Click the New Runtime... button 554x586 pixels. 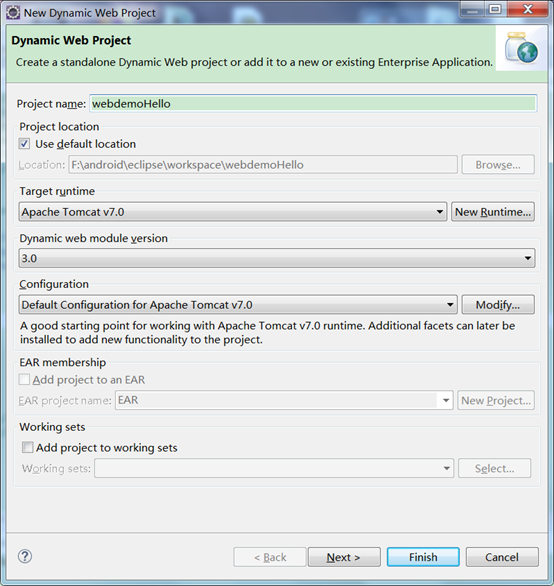click(493, 212)
